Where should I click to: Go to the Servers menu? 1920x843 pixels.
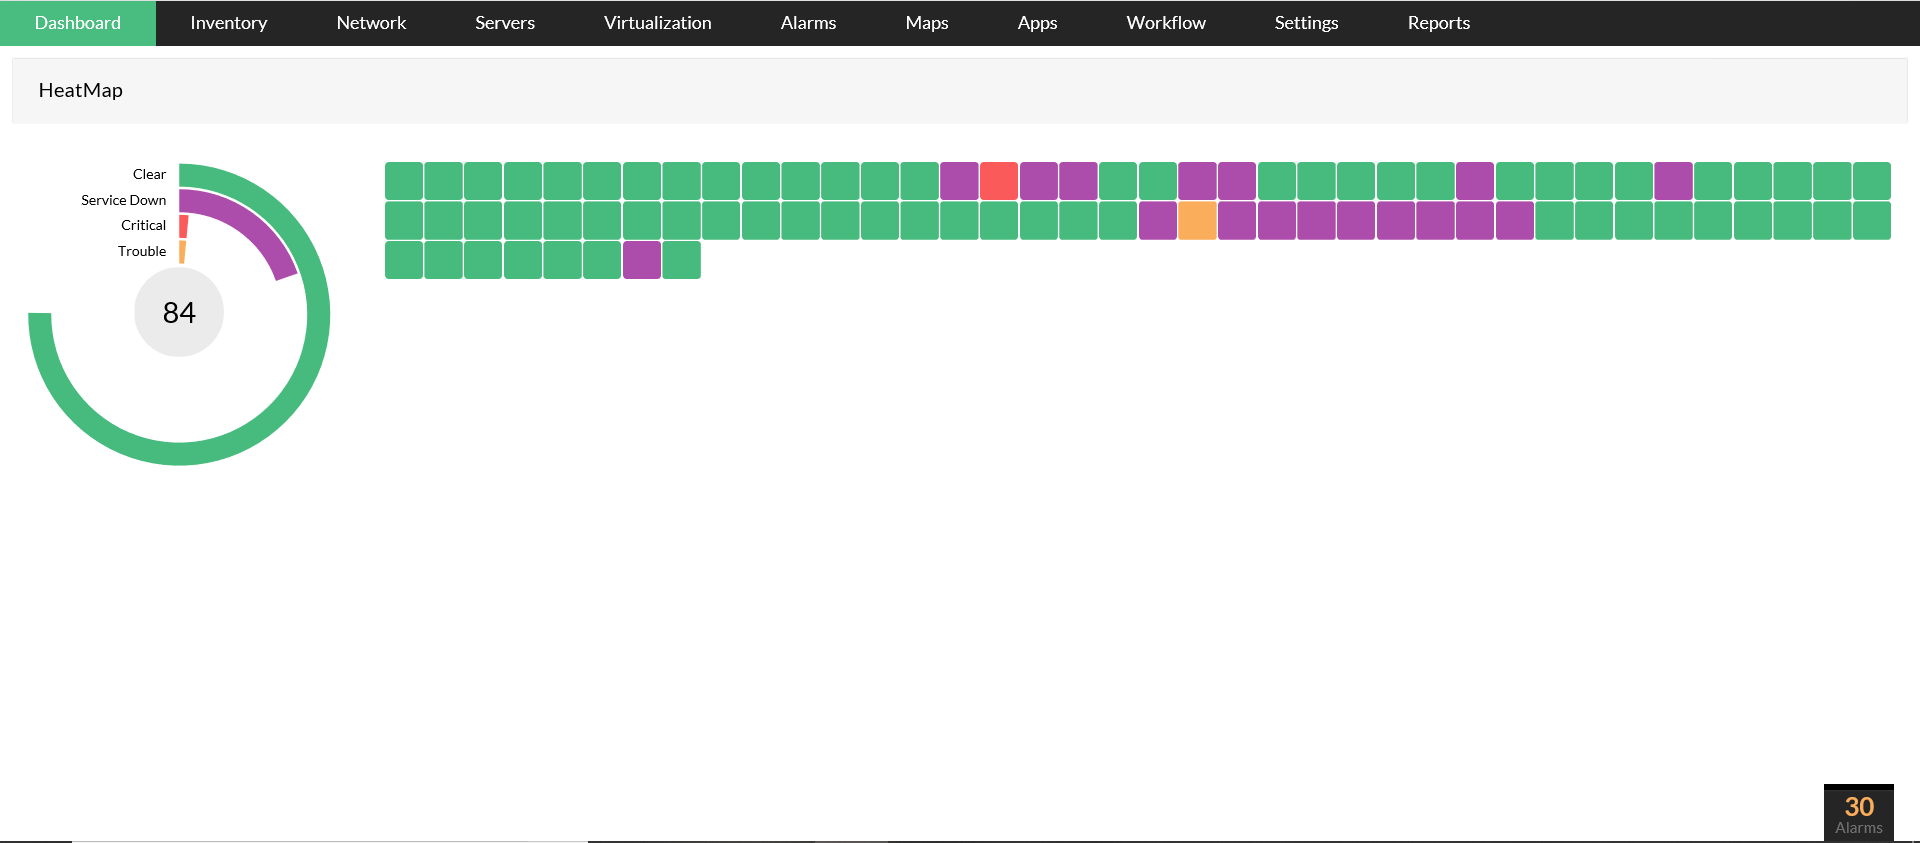504,23
